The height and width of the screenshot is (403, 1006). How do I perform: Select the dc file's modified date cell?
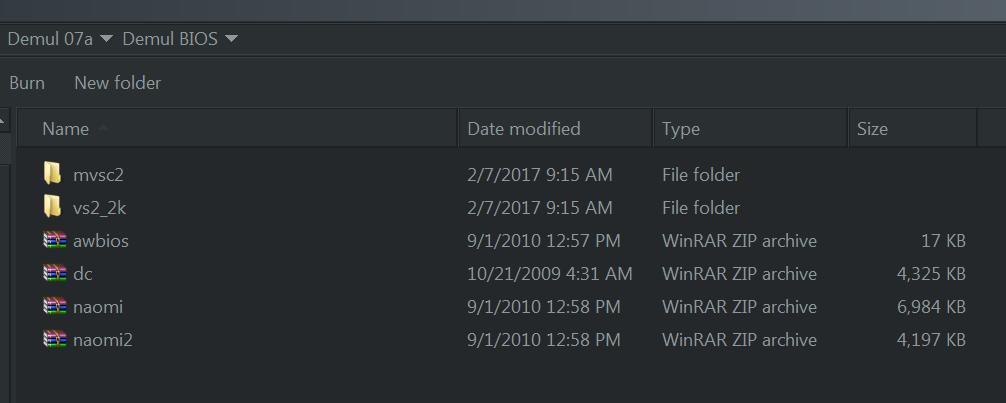[550, 274]
